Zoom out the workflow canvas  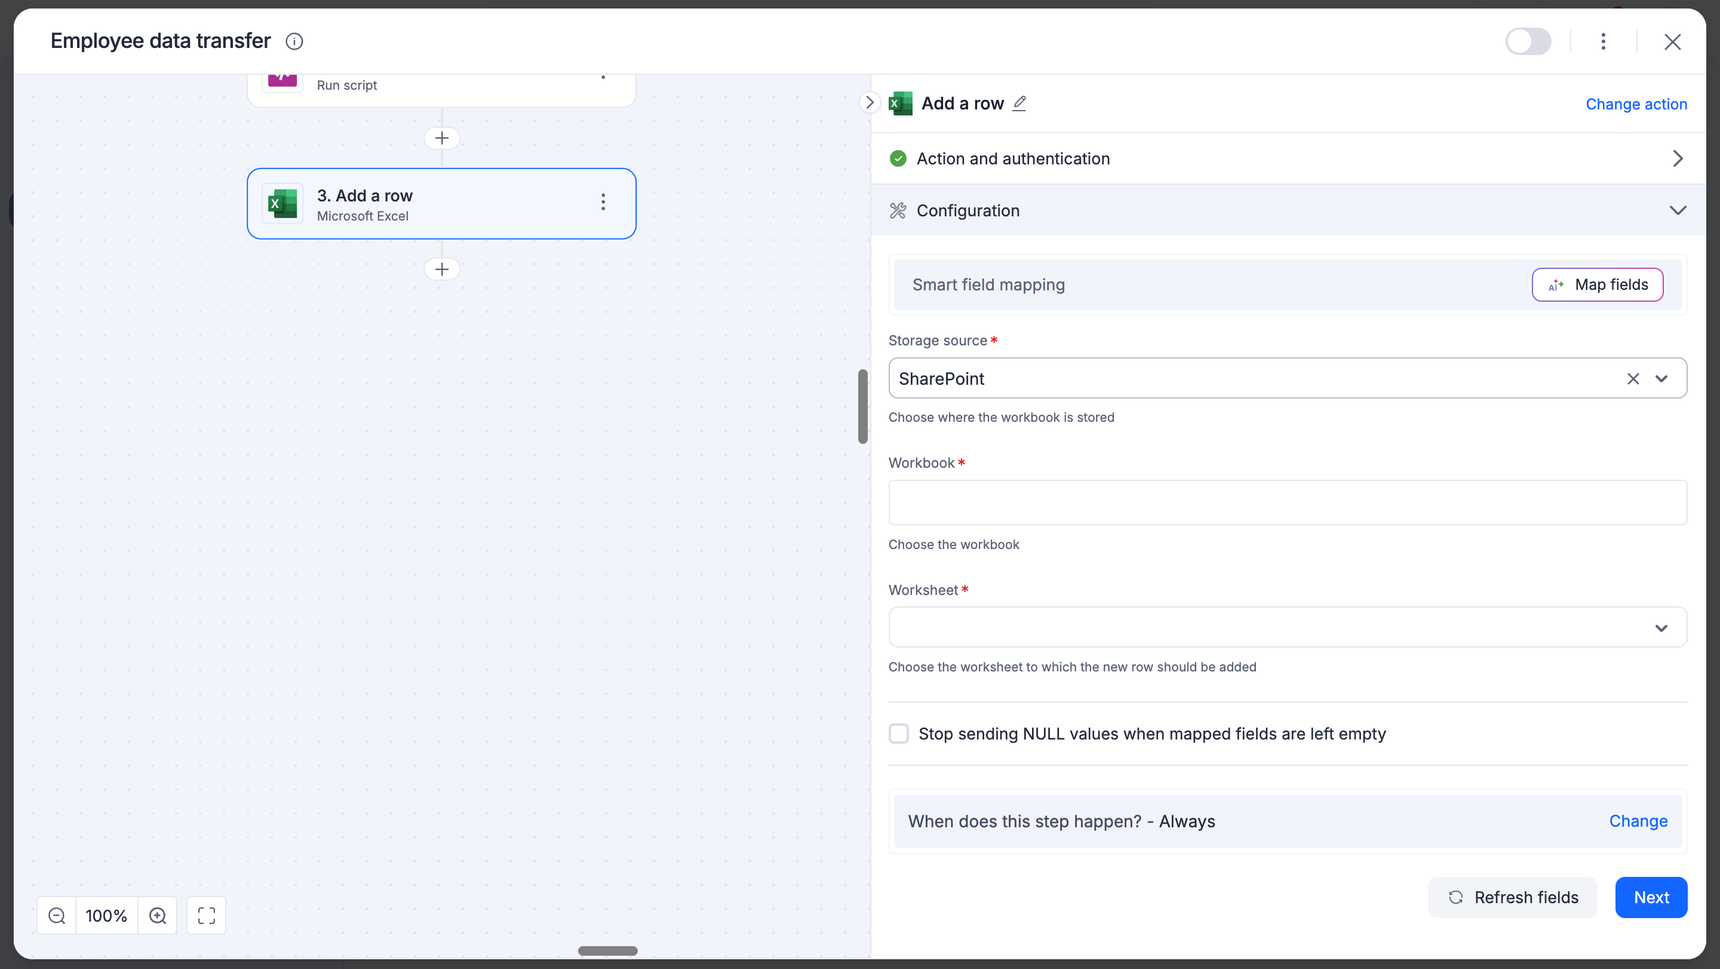(x=57, y=916)
